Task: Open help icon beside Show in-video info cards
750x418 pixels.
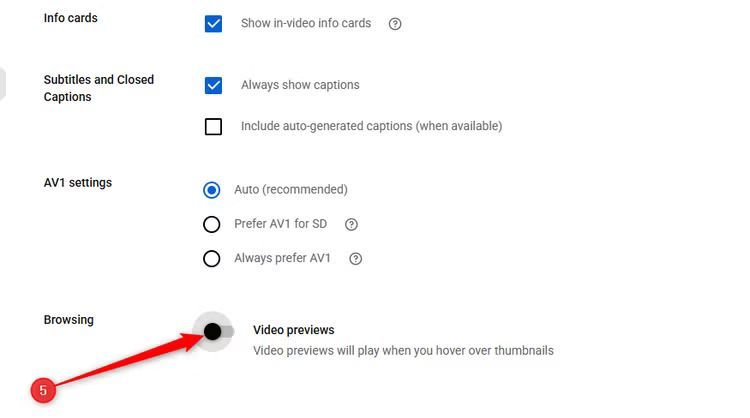Action: (395, 23)
